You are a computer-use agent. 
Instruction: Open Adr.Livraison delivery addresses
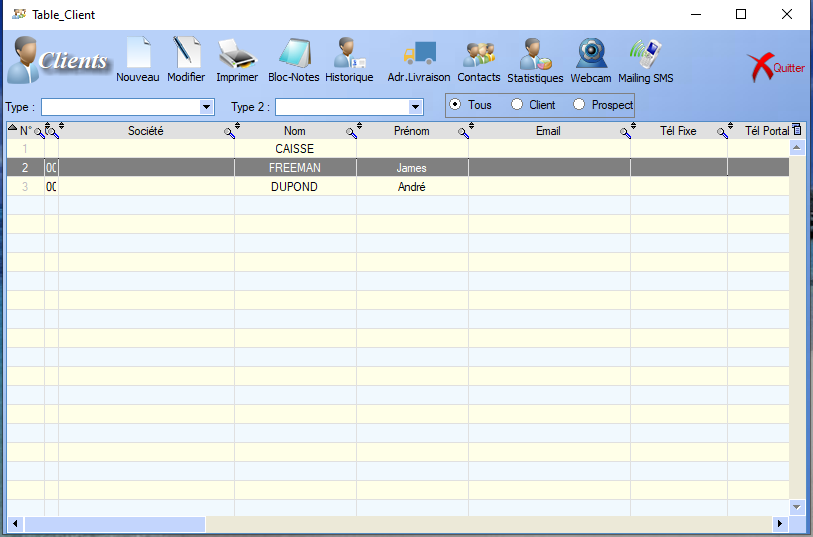pyautogui.click(x=419, y=58)
